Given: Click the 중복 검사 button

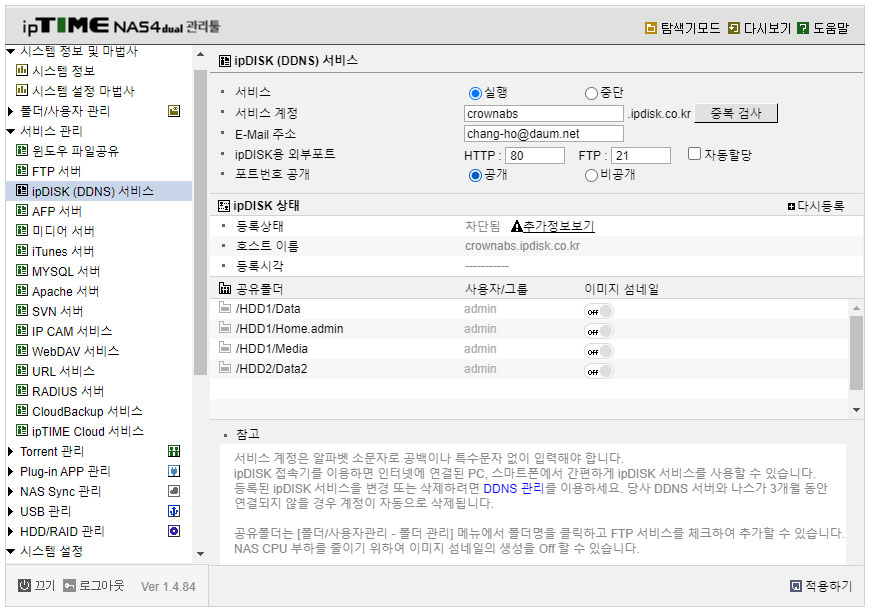Looking at the screenshot, I should coord(736,113).
